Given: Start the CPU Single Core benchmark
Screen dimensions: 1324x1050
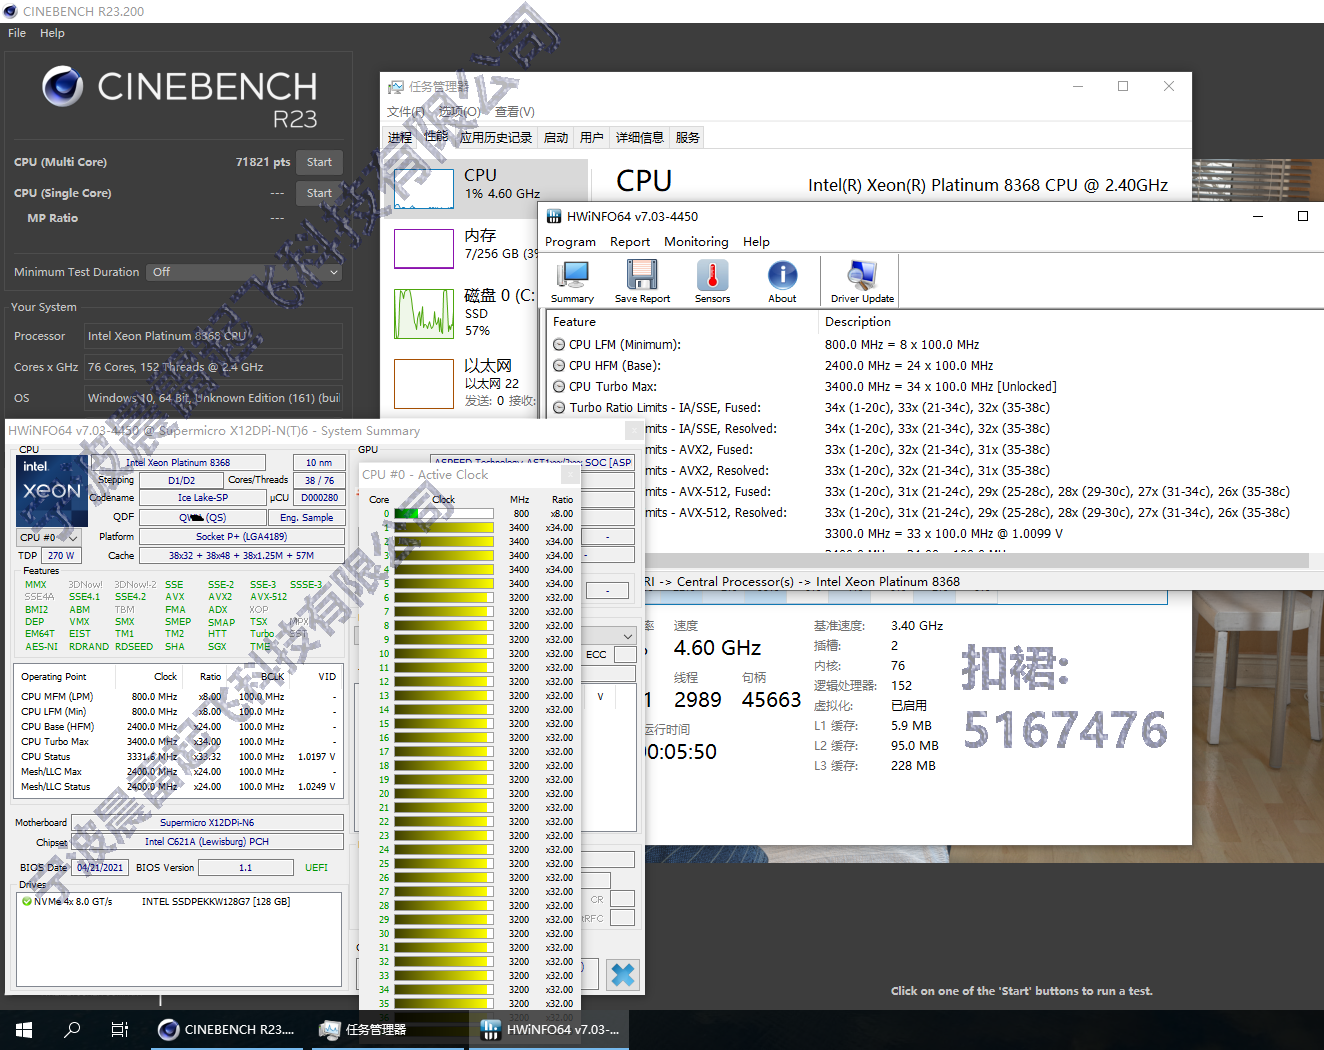Looking at the screenshot, I should point(319,193).
